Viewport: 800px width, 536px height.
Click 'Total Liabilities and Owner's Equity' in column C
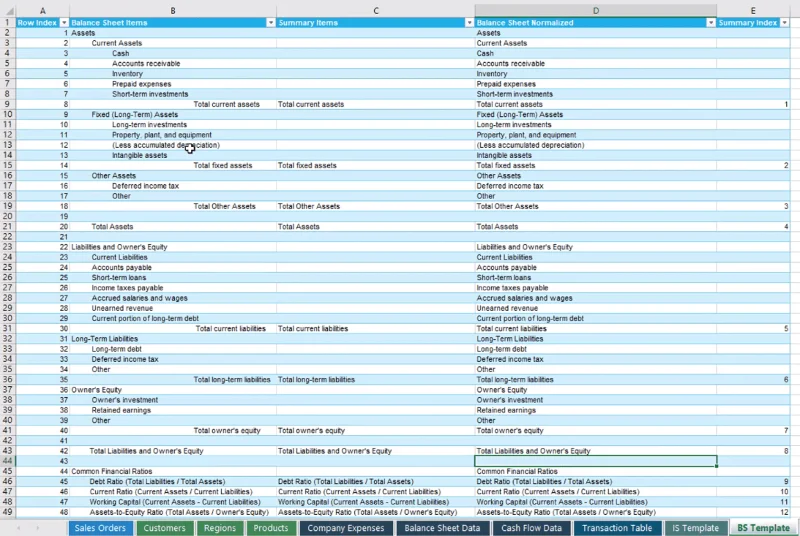coord(335,451)
